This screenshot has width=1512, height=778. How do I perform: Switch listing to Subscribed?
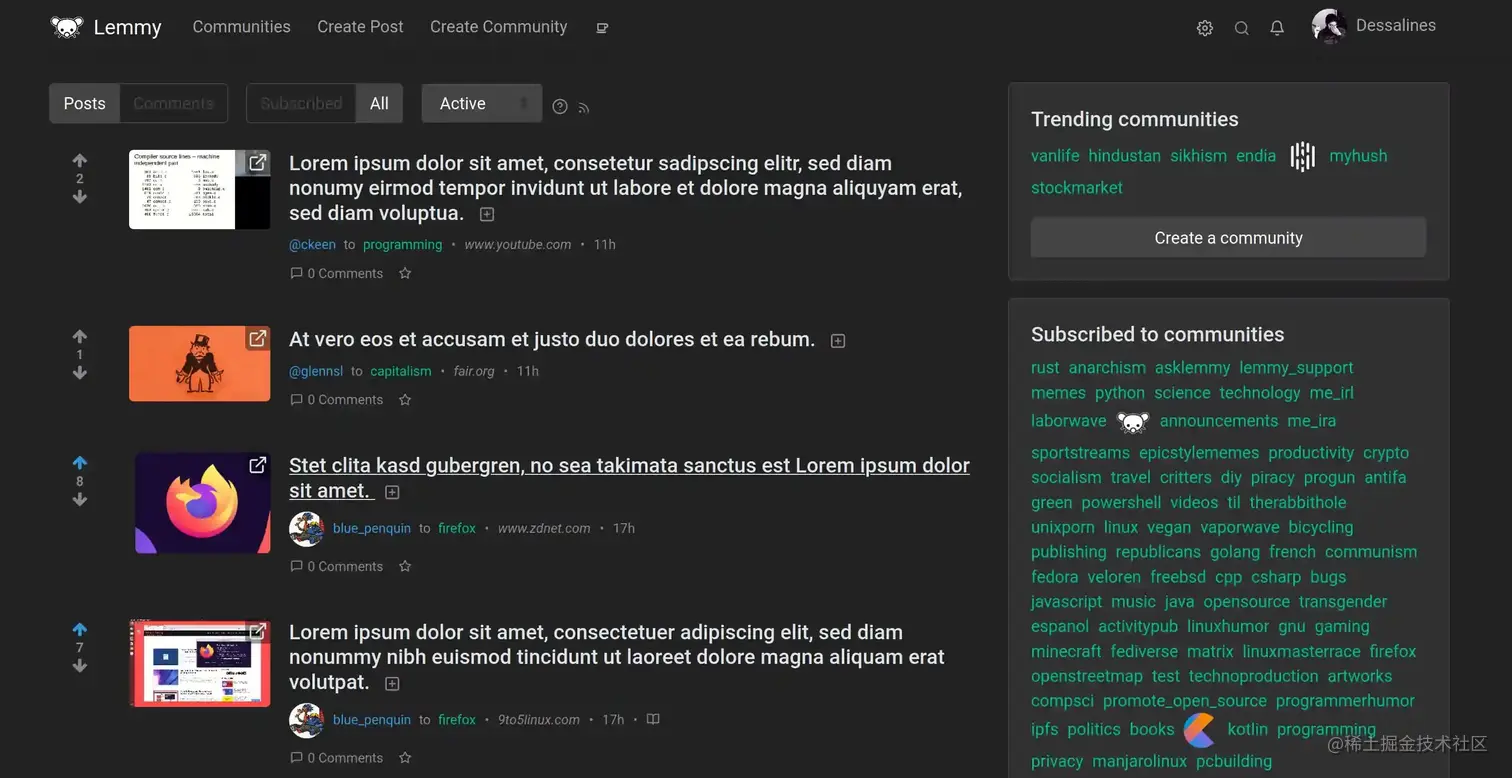[x=301, y=103]
